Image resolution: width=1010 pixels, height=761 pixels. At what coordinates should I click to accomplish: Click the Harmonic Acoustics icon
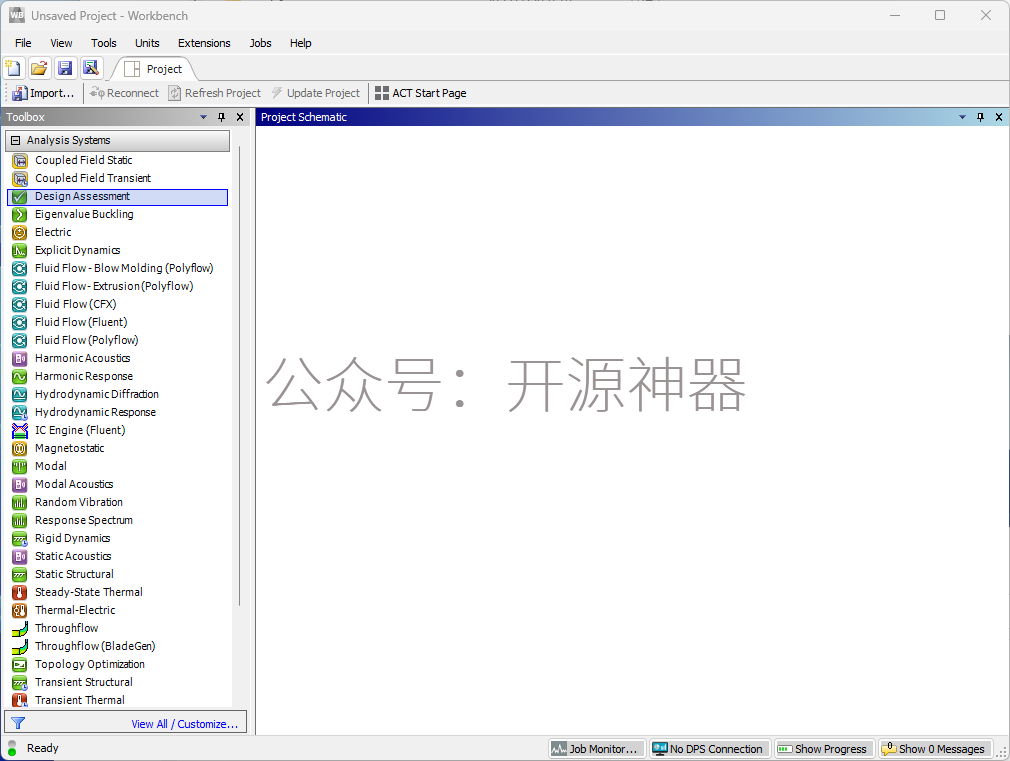pyautogui.click(x=20, y=359)
